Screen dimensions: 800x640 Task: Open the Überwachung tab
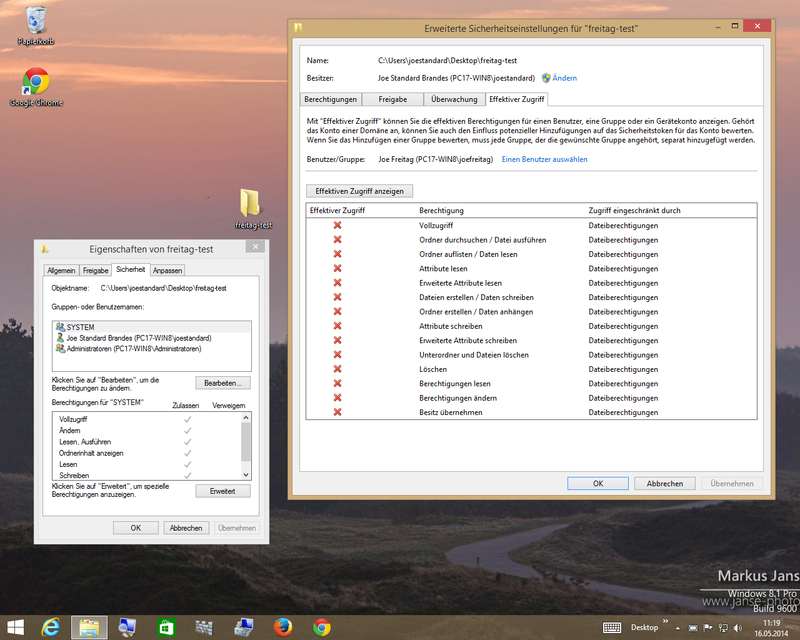tap(454, 99)
